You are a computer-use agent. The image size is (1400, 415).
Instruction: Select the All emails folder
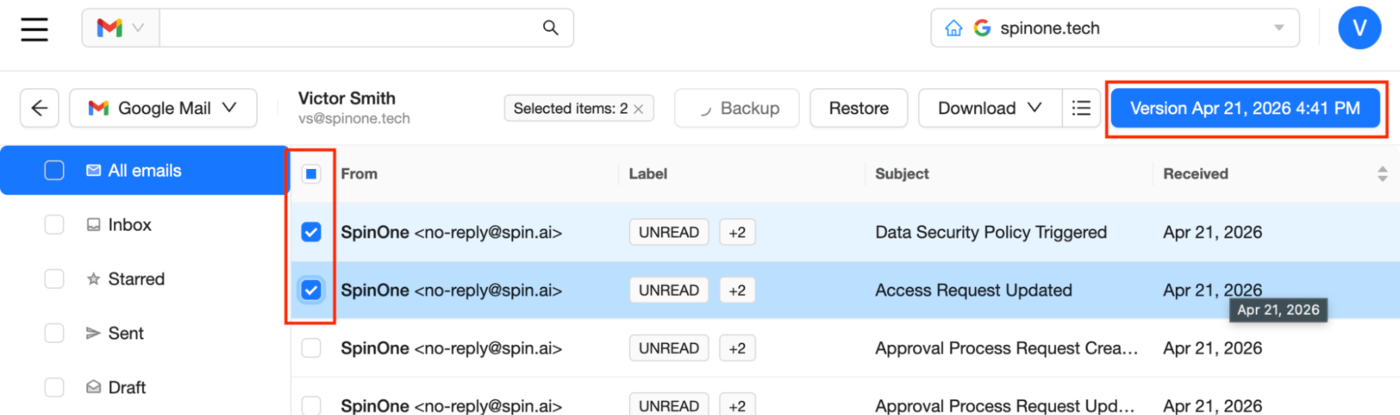click(145, 171)
